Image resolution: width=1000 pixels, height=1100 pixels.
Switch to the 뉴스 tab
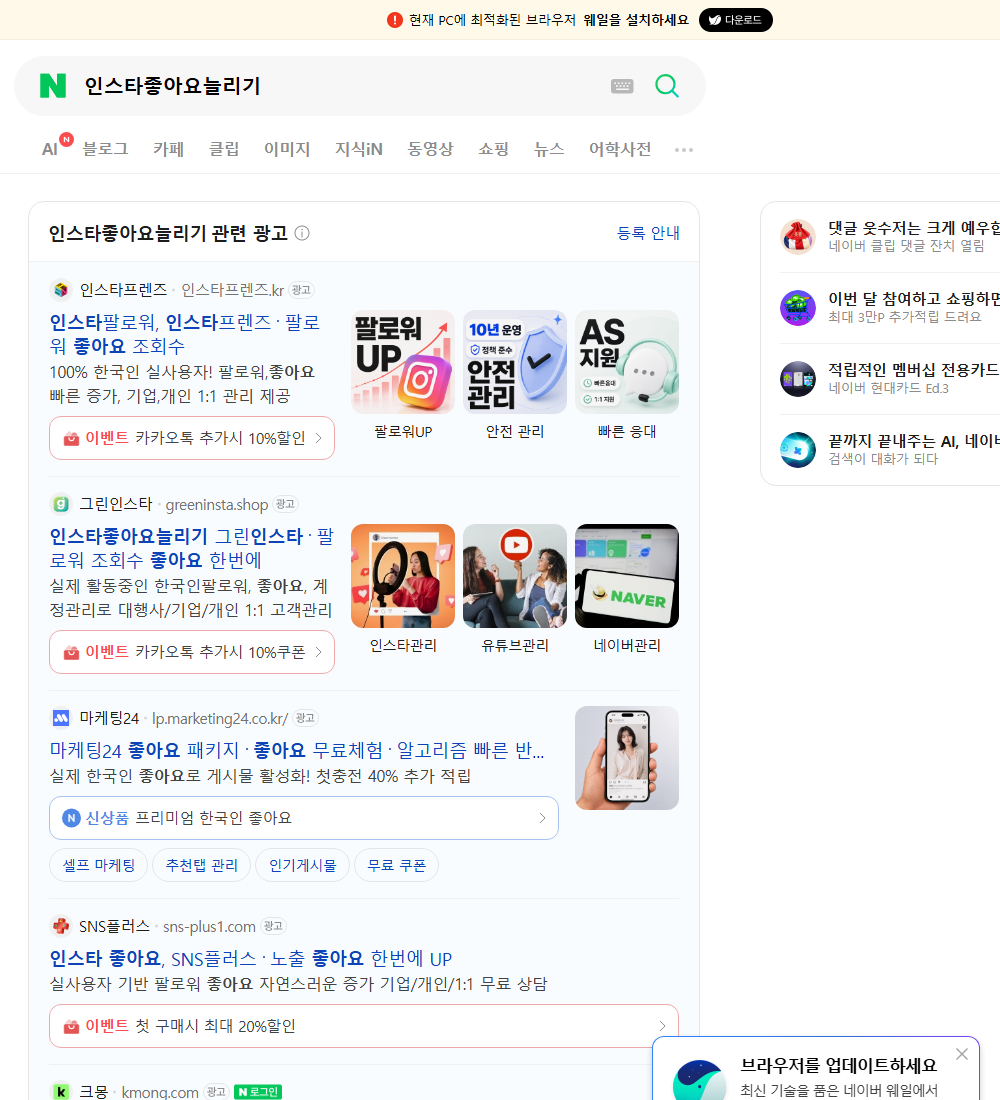pos(549,149)
